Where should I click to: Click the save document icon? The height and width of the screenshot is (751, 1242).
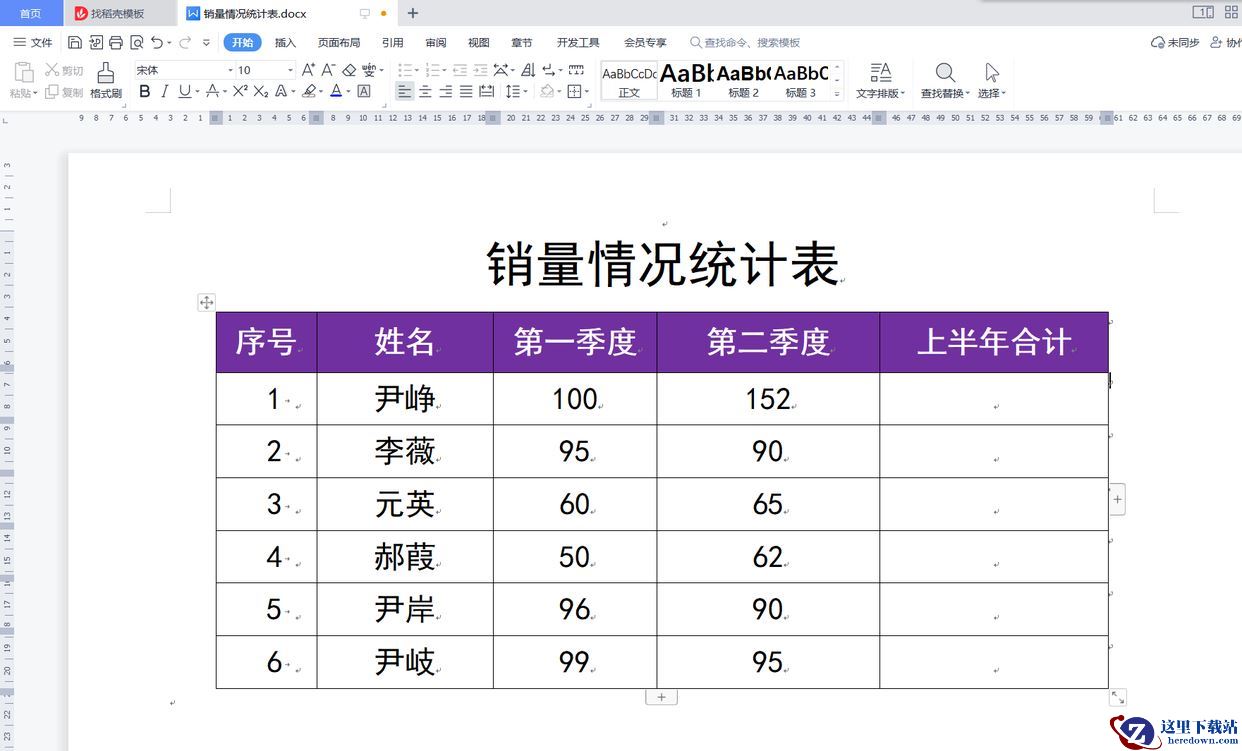(x=75, y=42)
